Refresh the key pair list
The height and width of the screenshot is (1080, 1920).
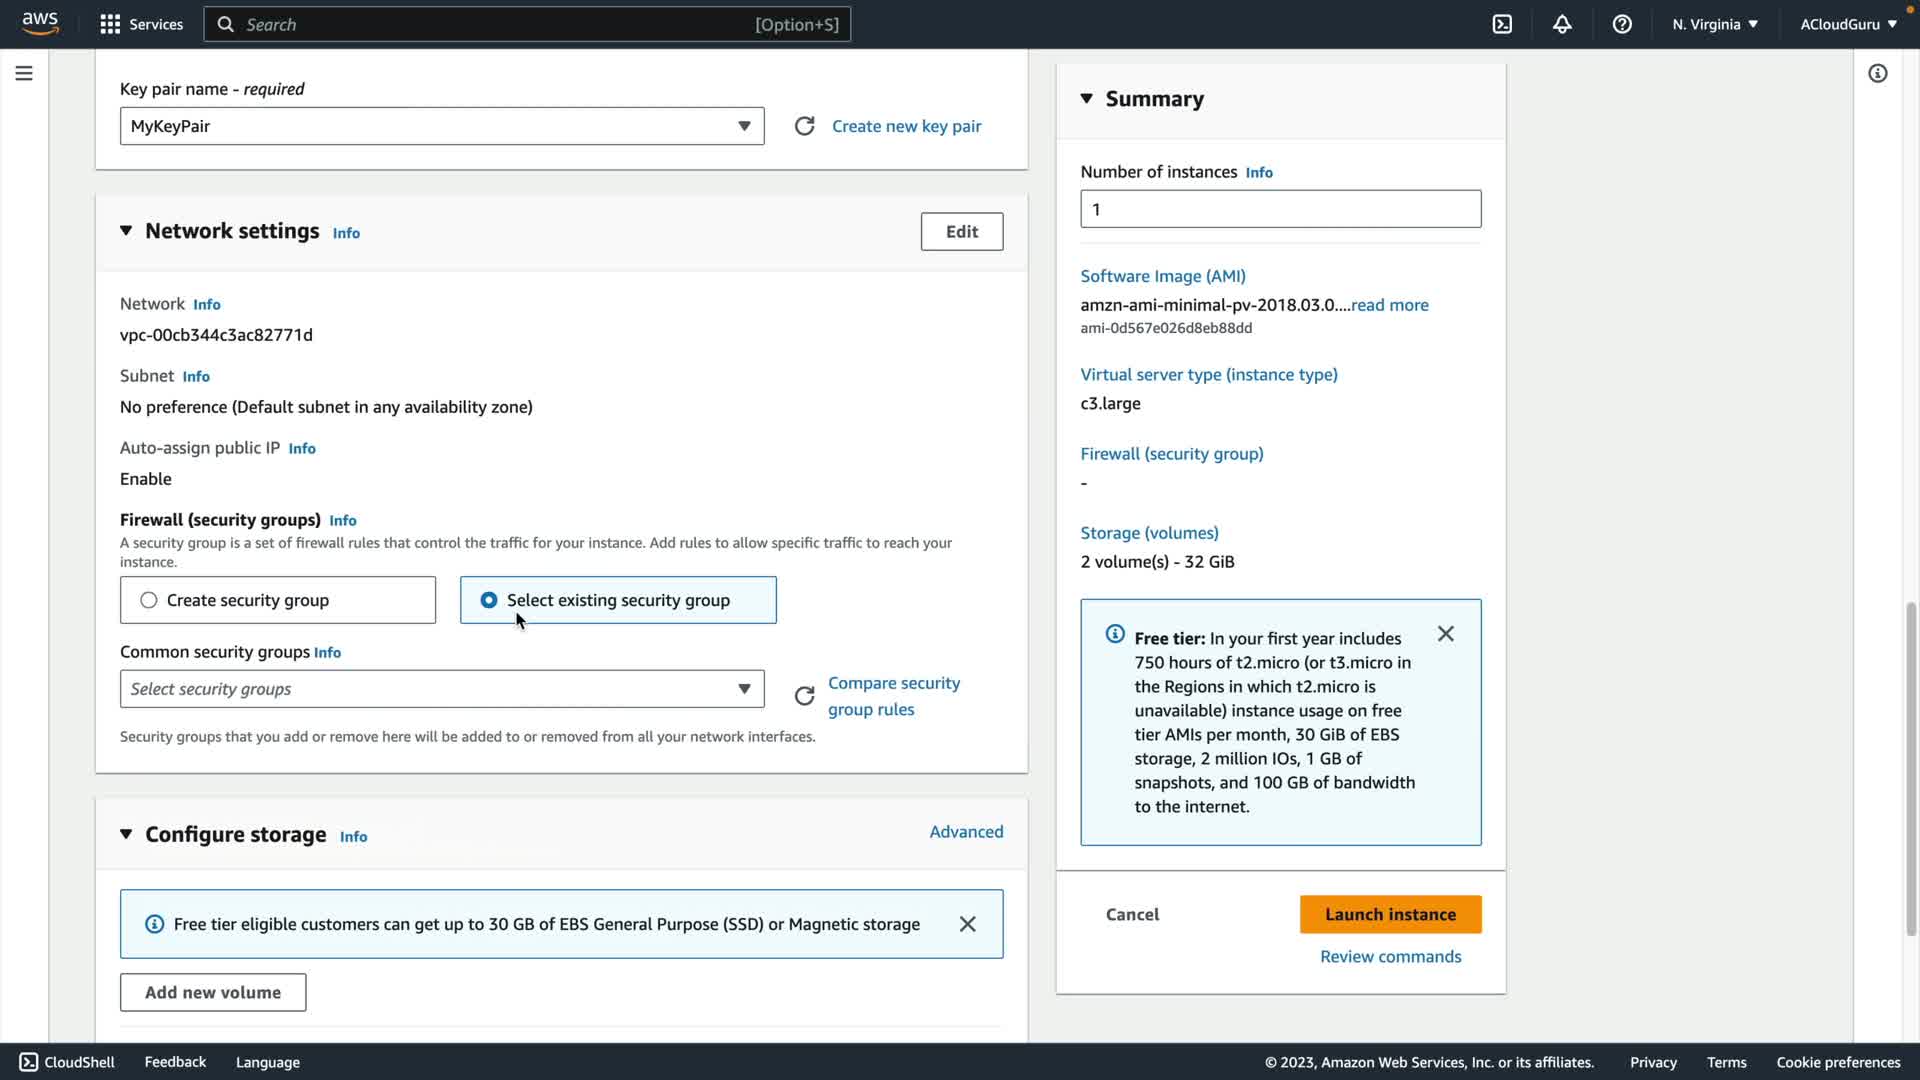pyautogui.click(x=804, y=126)
